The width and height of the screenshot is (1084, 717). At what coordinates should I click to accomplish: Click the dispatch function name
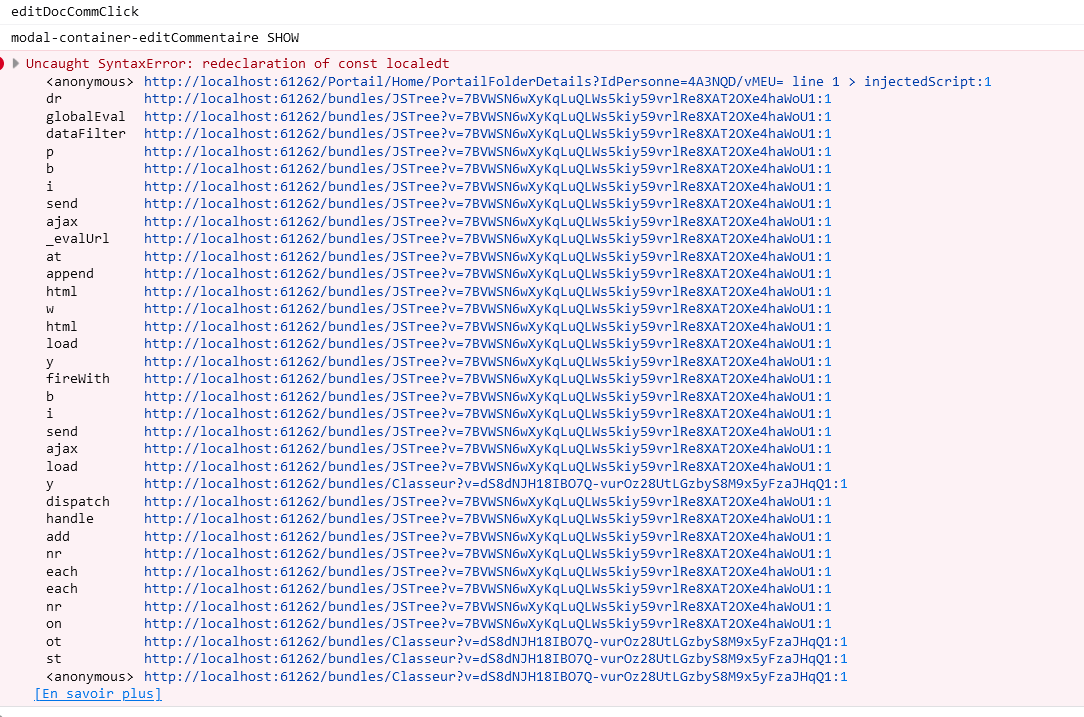click(x=77, y=502)
